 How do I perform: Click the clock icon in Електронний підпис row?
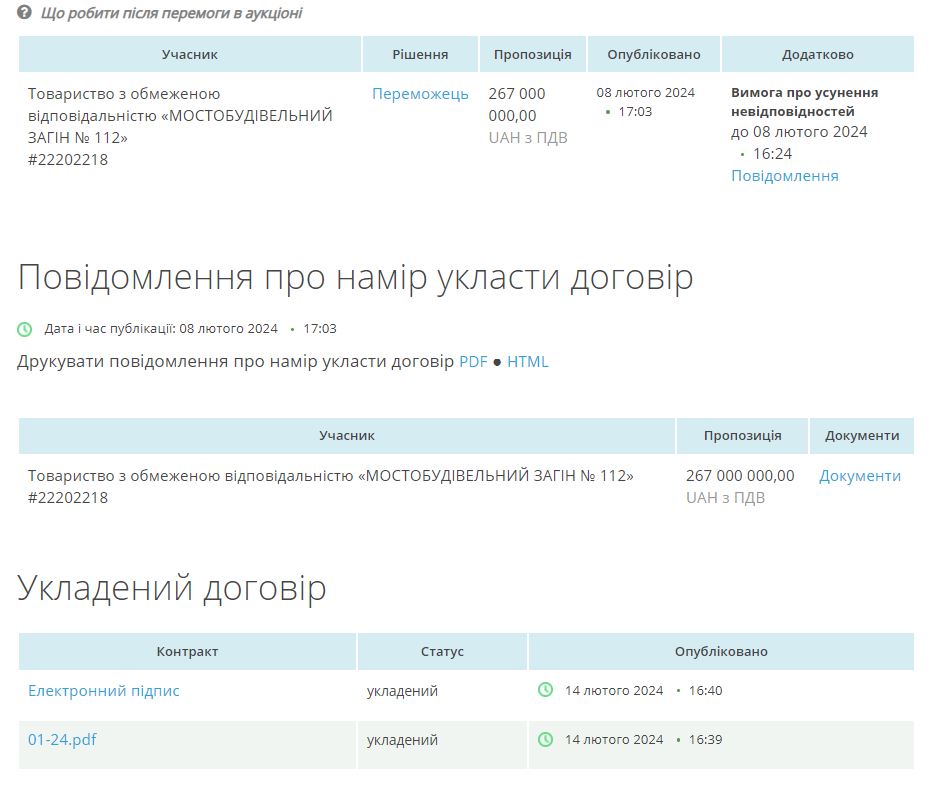545,690
